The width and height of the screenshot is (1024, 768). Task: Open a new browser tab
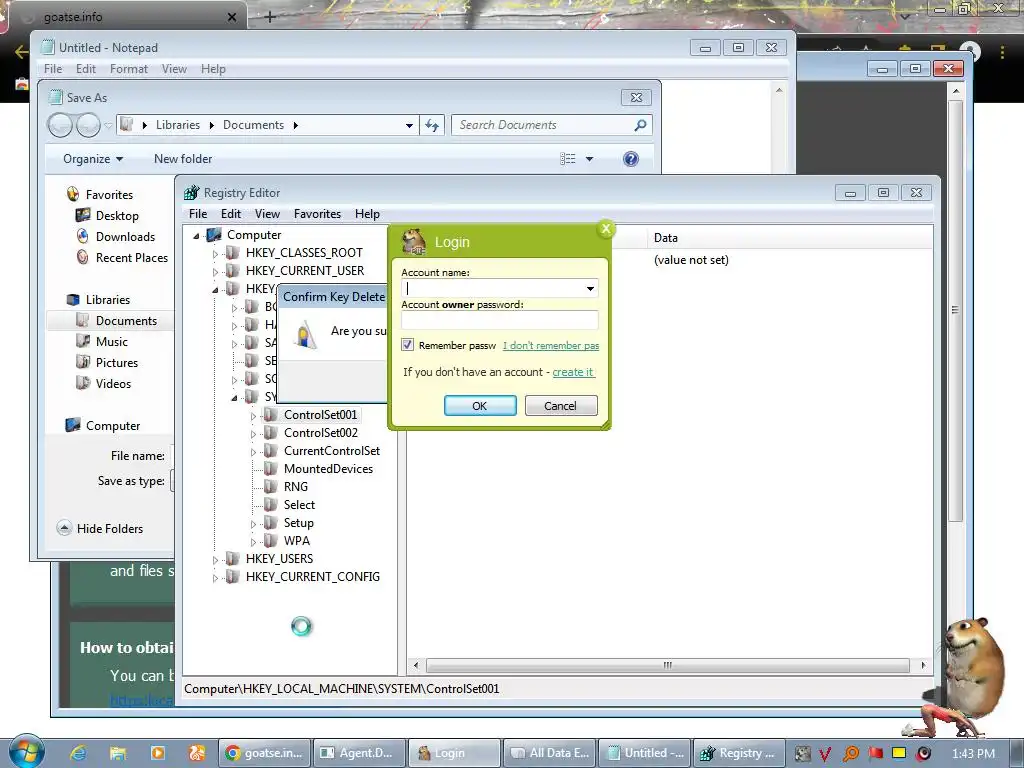pos(270,17)
